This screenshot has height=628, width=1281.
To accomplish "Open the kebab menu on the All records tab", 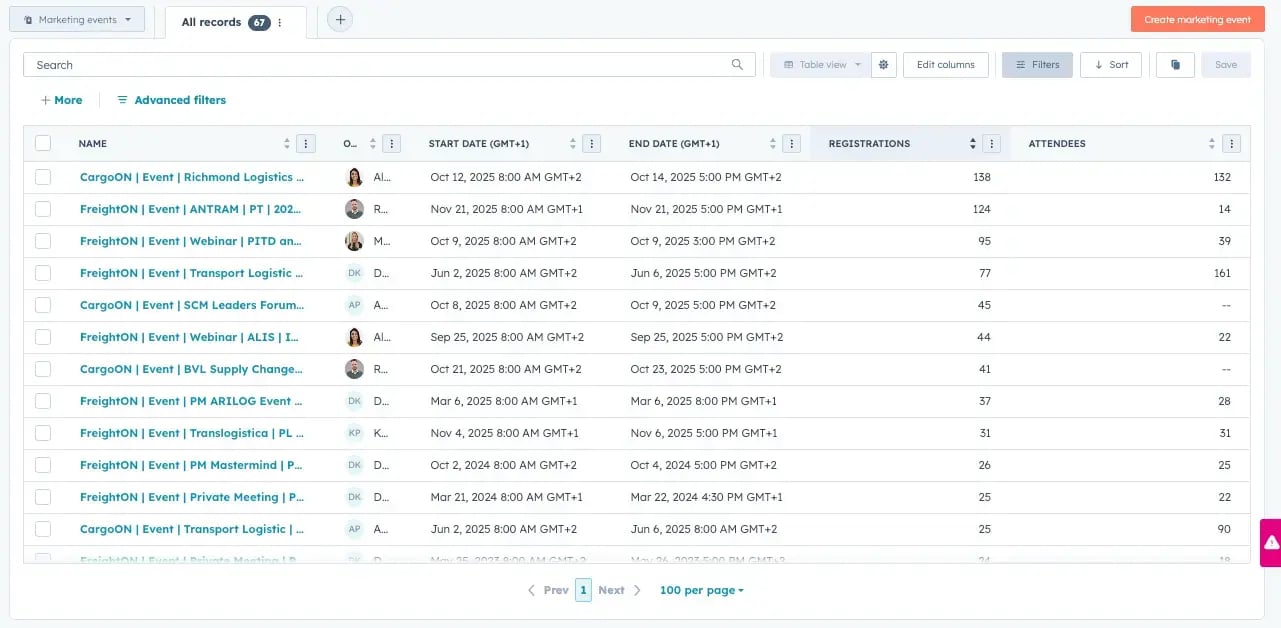I will coord(278,21).
